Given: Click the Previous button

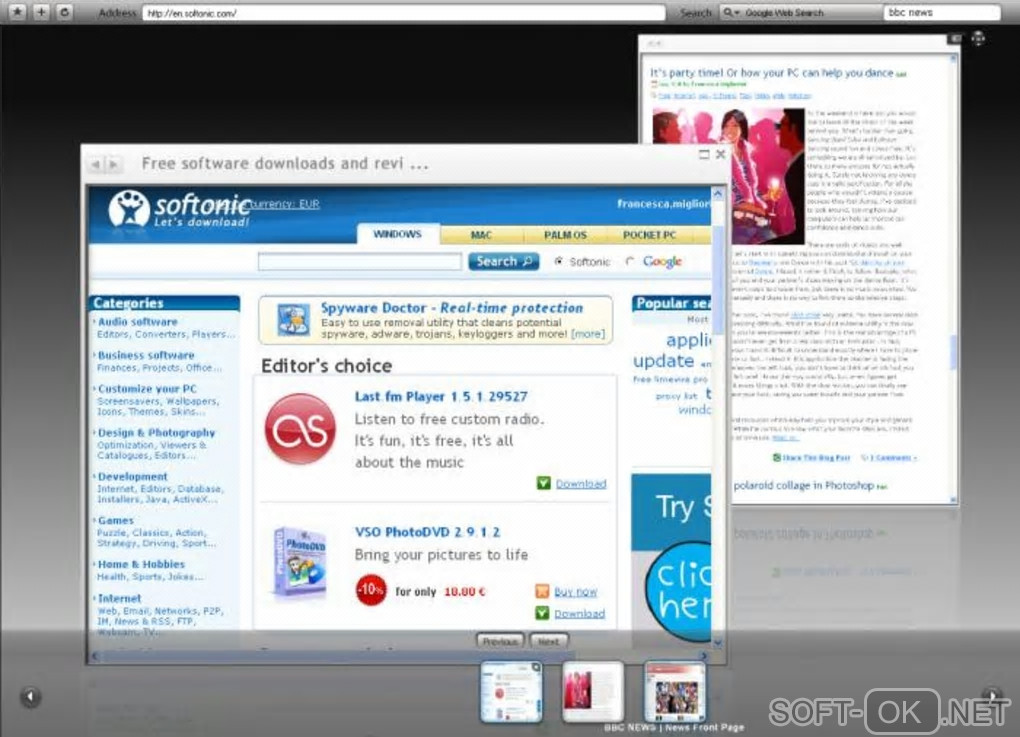Looking at the screenshot, I should (500, 641).
